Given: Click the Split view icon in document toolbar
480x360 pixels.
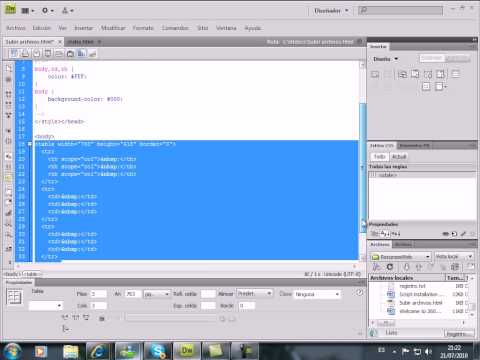Looking at the screenshot, I should click(25, 53).
